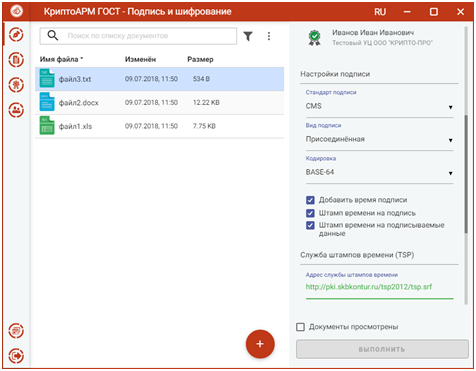Open the three-dot more options menu
The height and width of the screenshot is (371, 476).
[269, 36]
